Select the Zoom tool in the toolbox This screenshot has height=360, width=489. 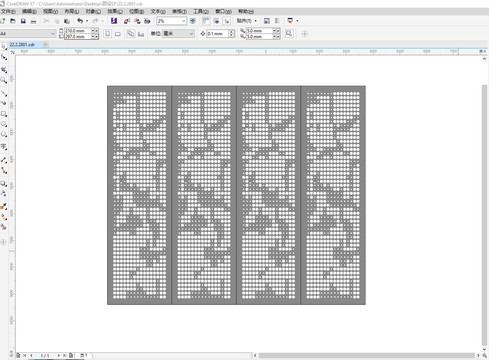point(4,80)
